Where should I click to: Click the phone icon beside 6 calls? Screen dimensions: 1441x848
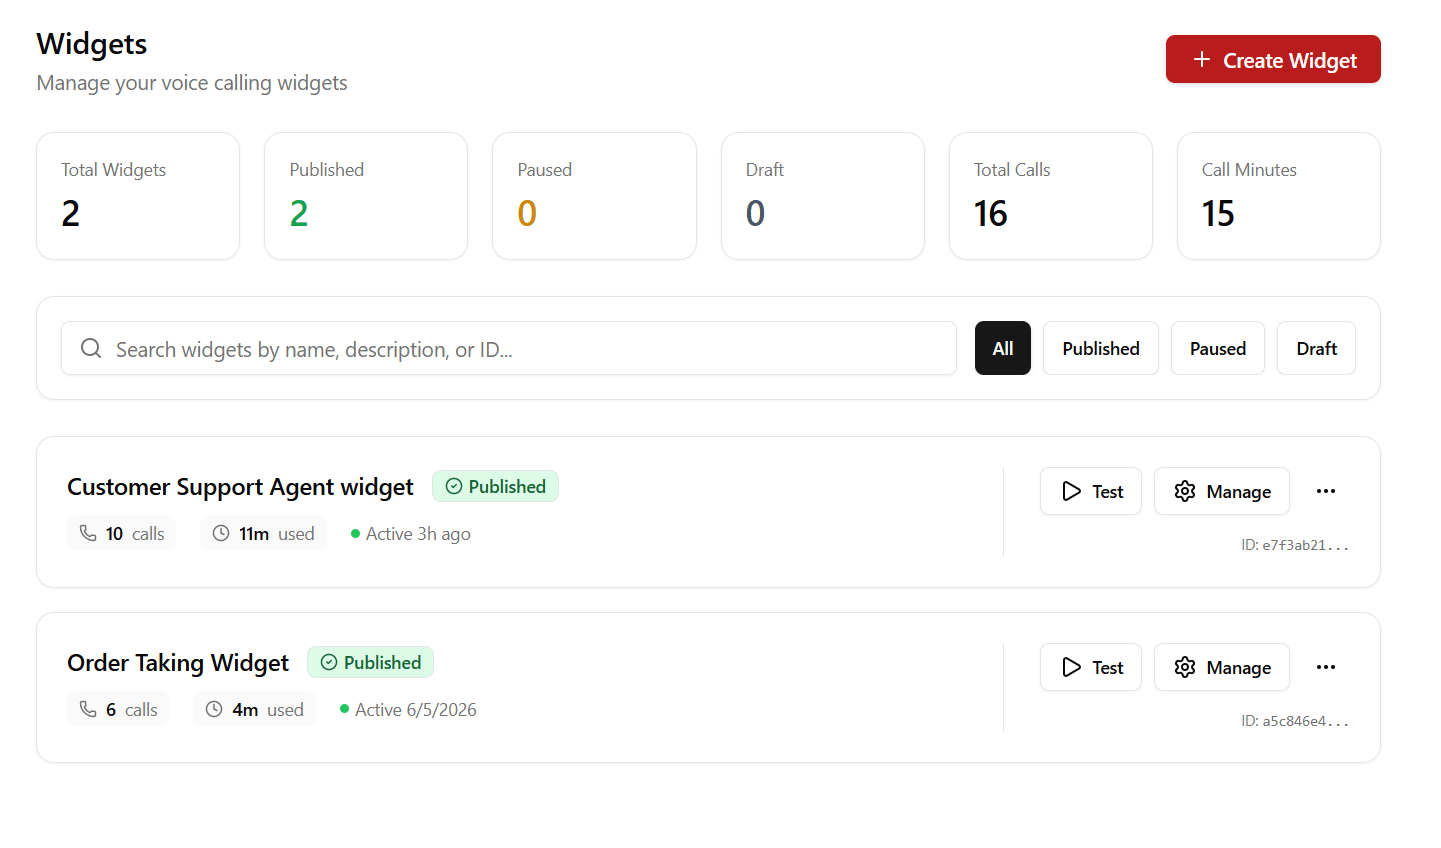[88, 709]
